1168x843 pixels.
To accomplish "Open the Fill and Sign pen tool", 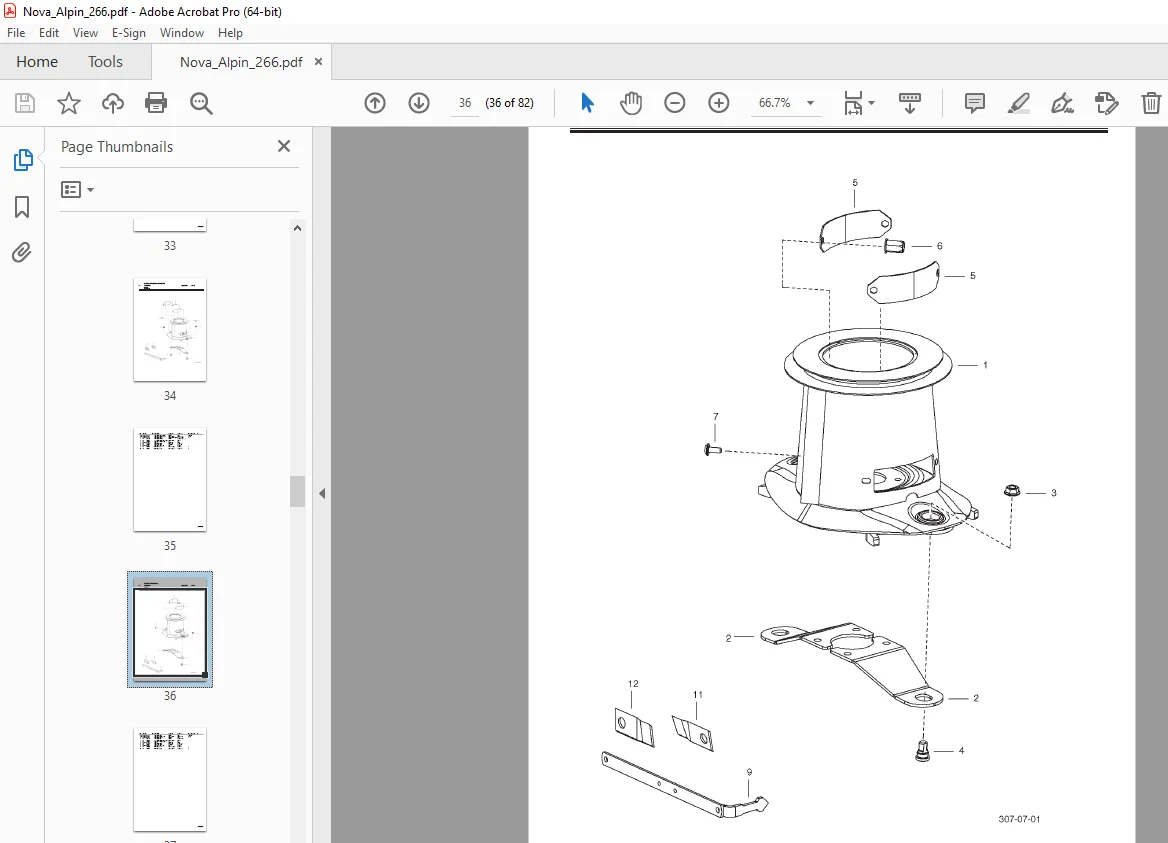I will (x=1062, y=103).
